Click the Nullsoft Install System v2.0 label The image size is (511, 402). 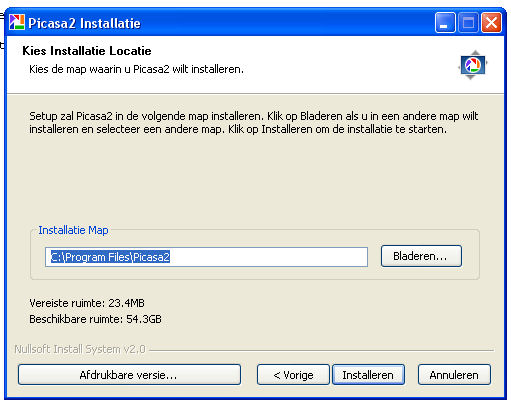(80, 349)
